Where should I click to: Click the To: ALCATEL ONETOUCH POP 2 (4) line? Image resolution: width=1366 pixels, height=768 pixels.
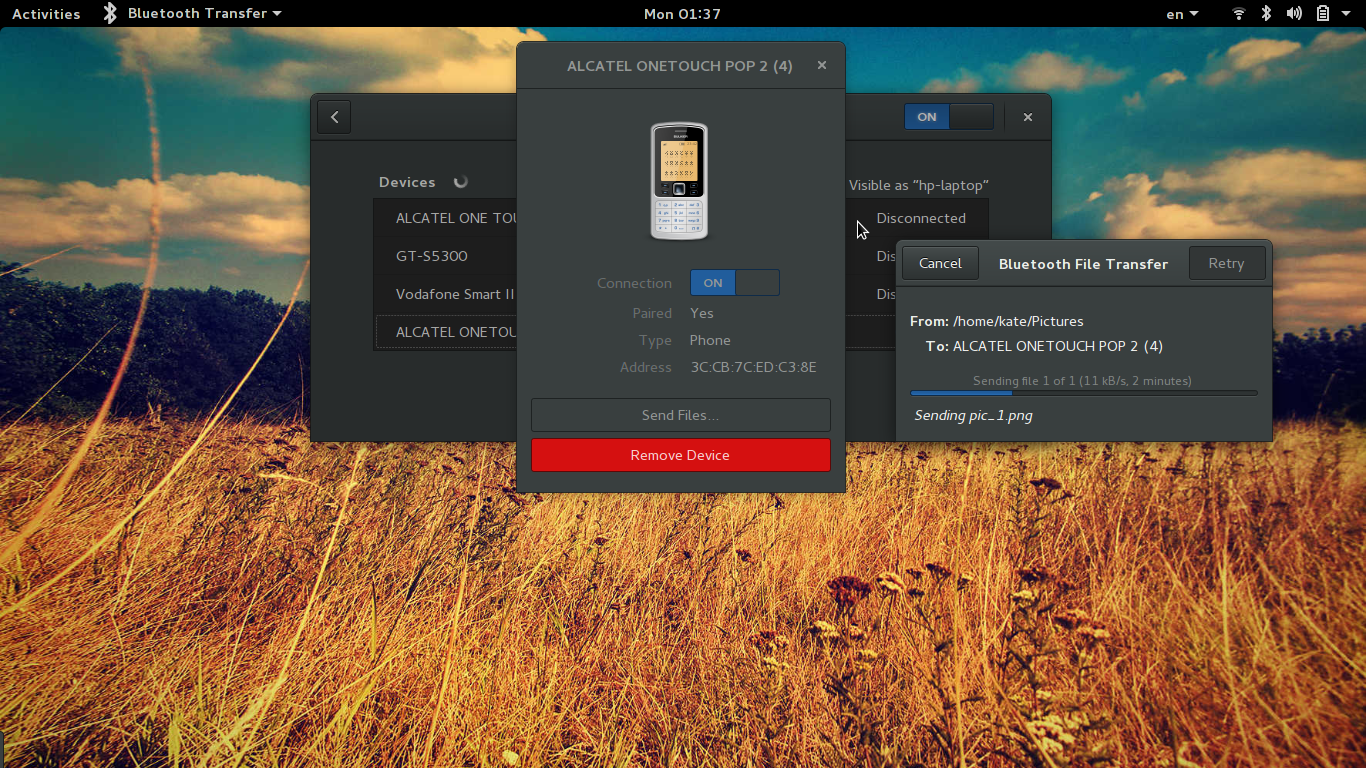point(1044,346)
